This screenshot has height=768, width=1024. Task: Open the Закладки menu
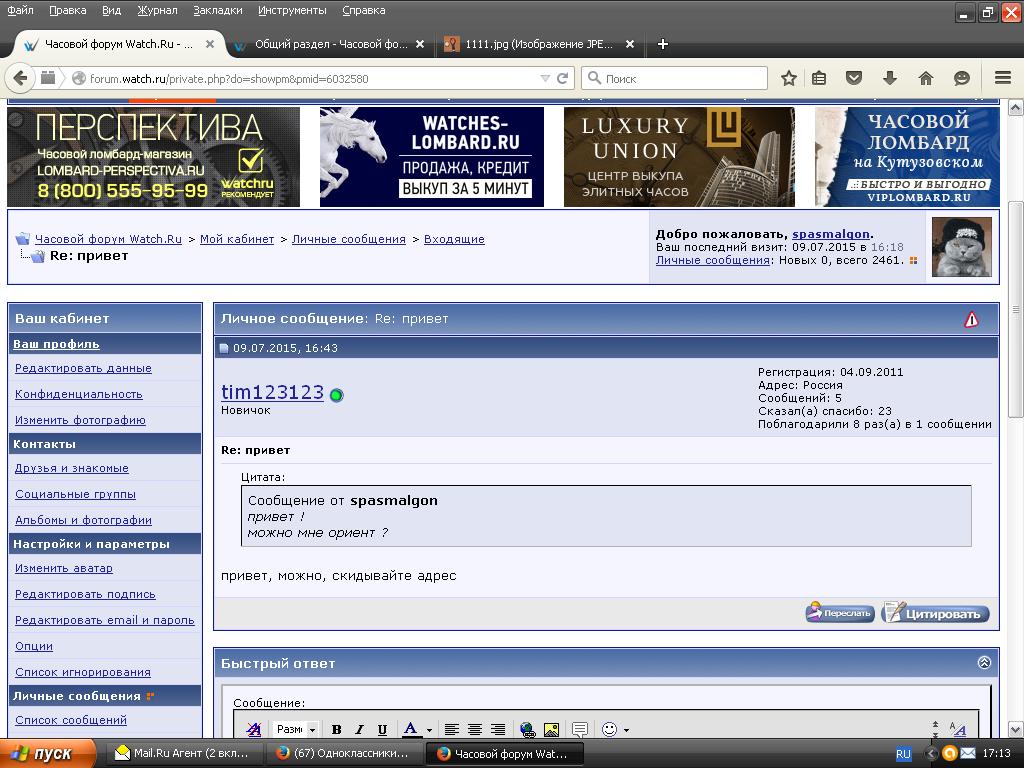pyautogui.click(x=216, y=10)
